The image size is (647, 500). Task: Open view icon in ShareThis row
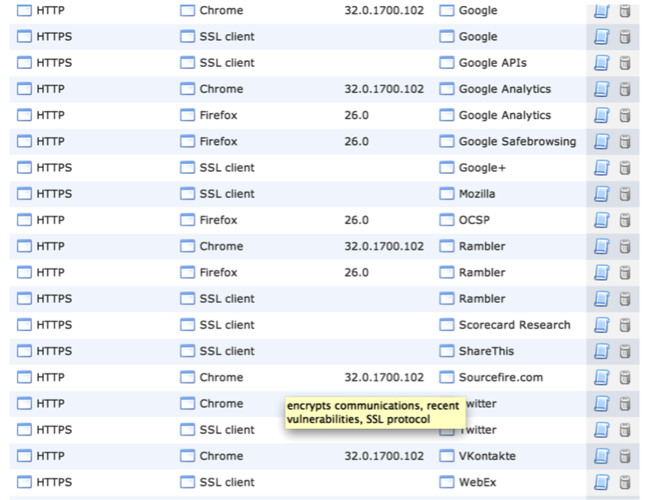[602, 351]
